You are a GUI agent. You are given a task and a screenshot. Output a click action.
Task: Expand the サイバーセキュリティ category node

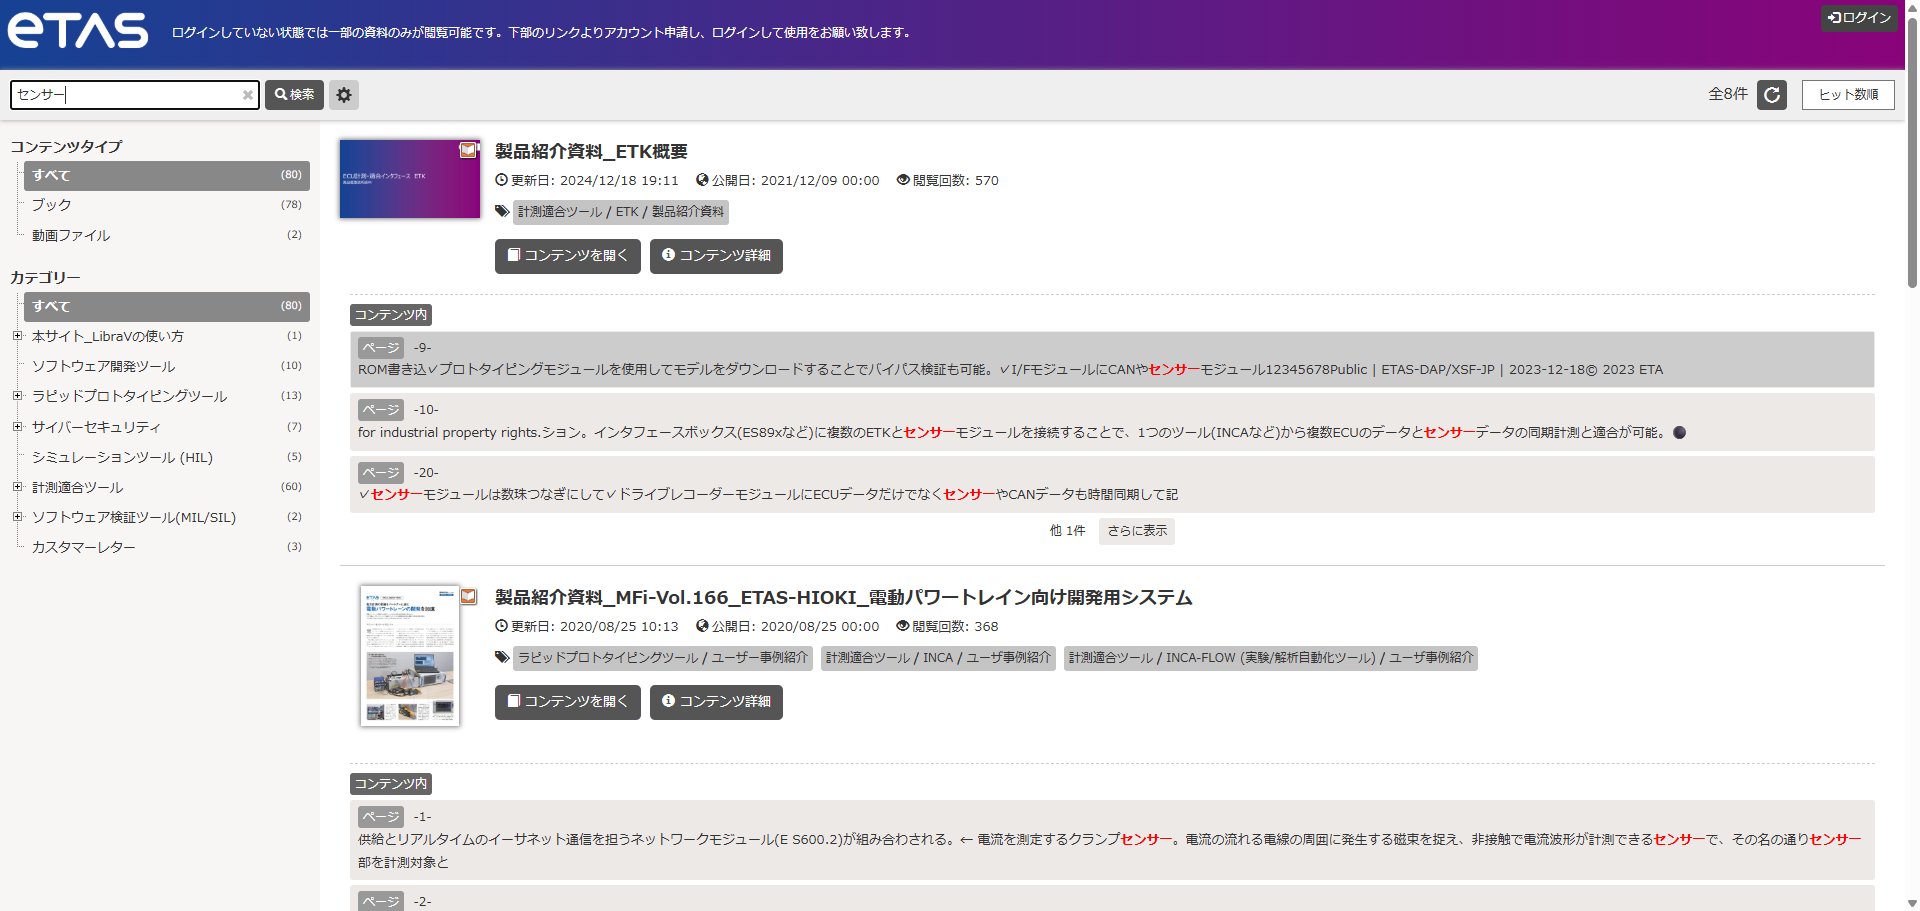(x=17, y=427)
